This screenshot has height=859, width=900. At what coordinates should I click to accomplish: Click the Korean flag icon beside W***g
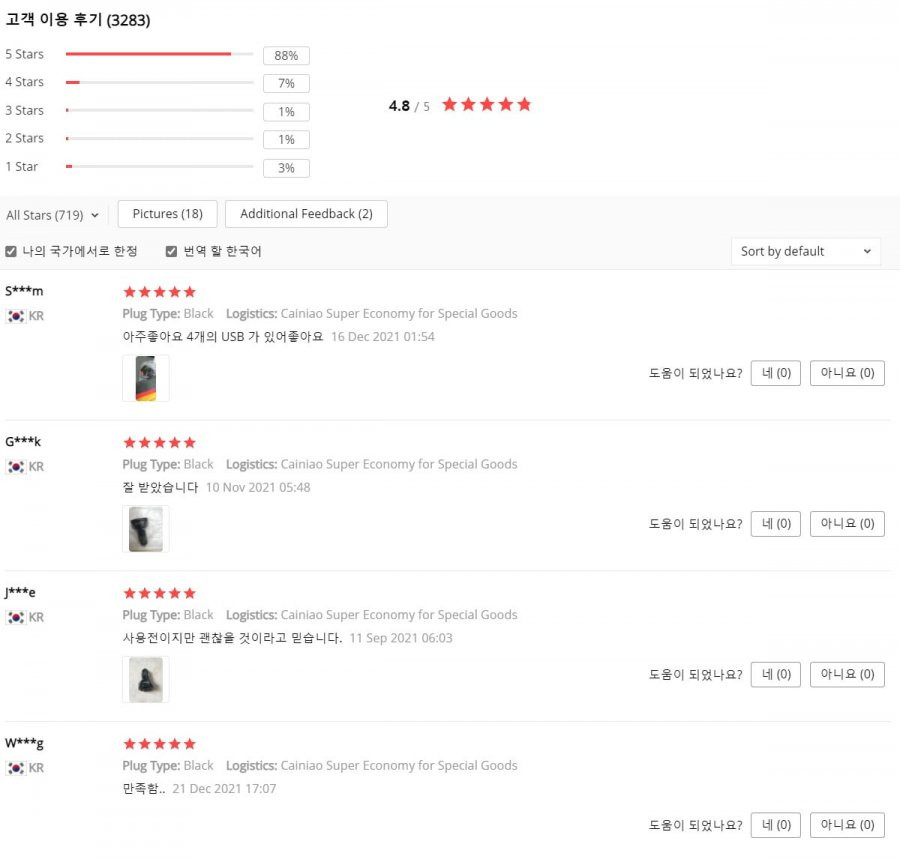[15, 768]
